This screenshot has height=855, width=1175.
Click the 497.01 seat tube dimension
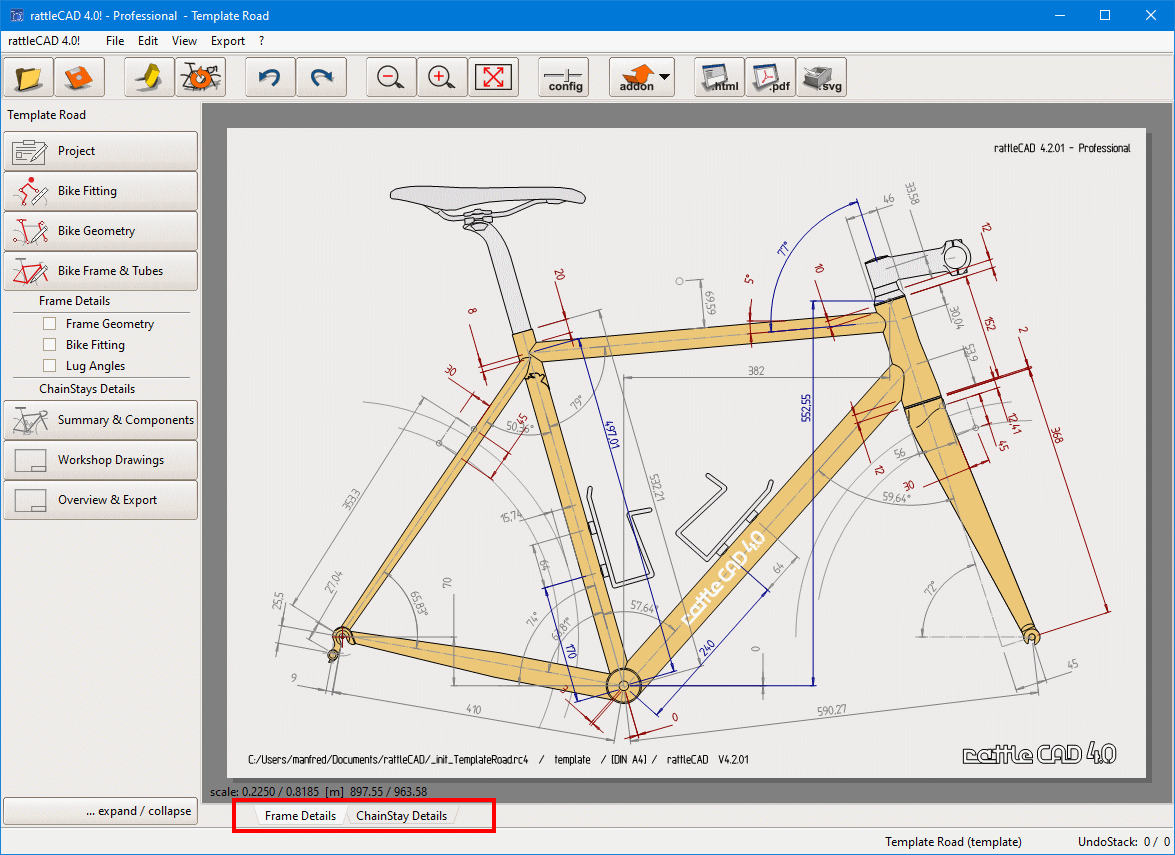pos(614,435)
